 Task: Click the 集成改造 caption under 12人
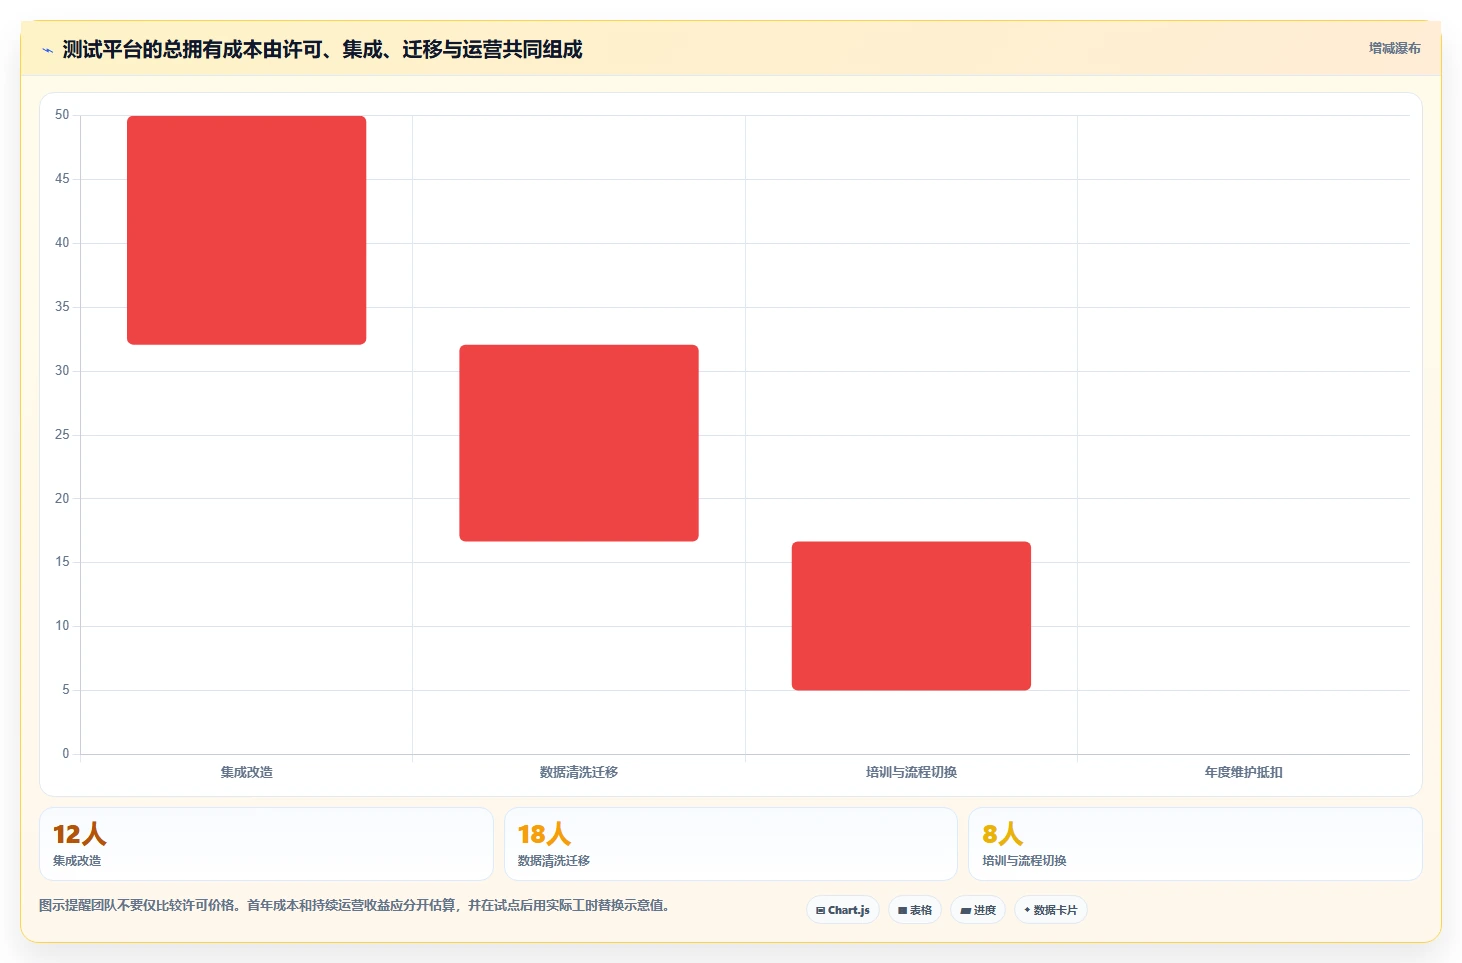pos(77,860)
